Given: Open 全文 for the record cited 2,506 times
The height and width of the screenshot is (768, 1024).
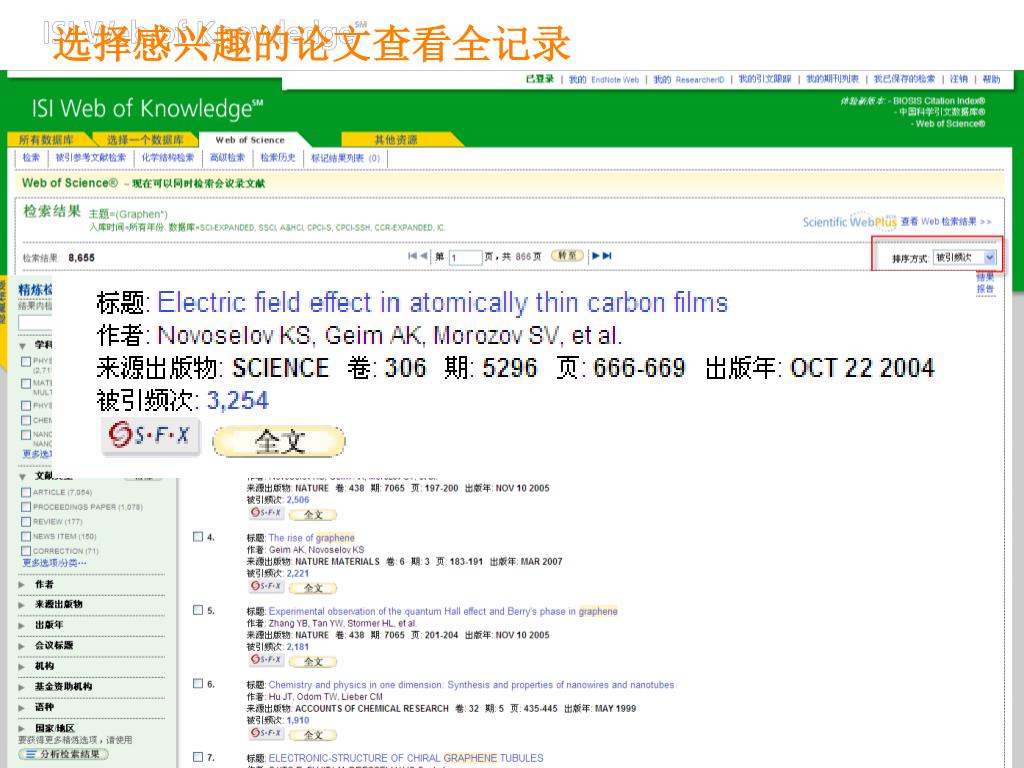Looking at the screenshot, I should click(x=313, y=515).
